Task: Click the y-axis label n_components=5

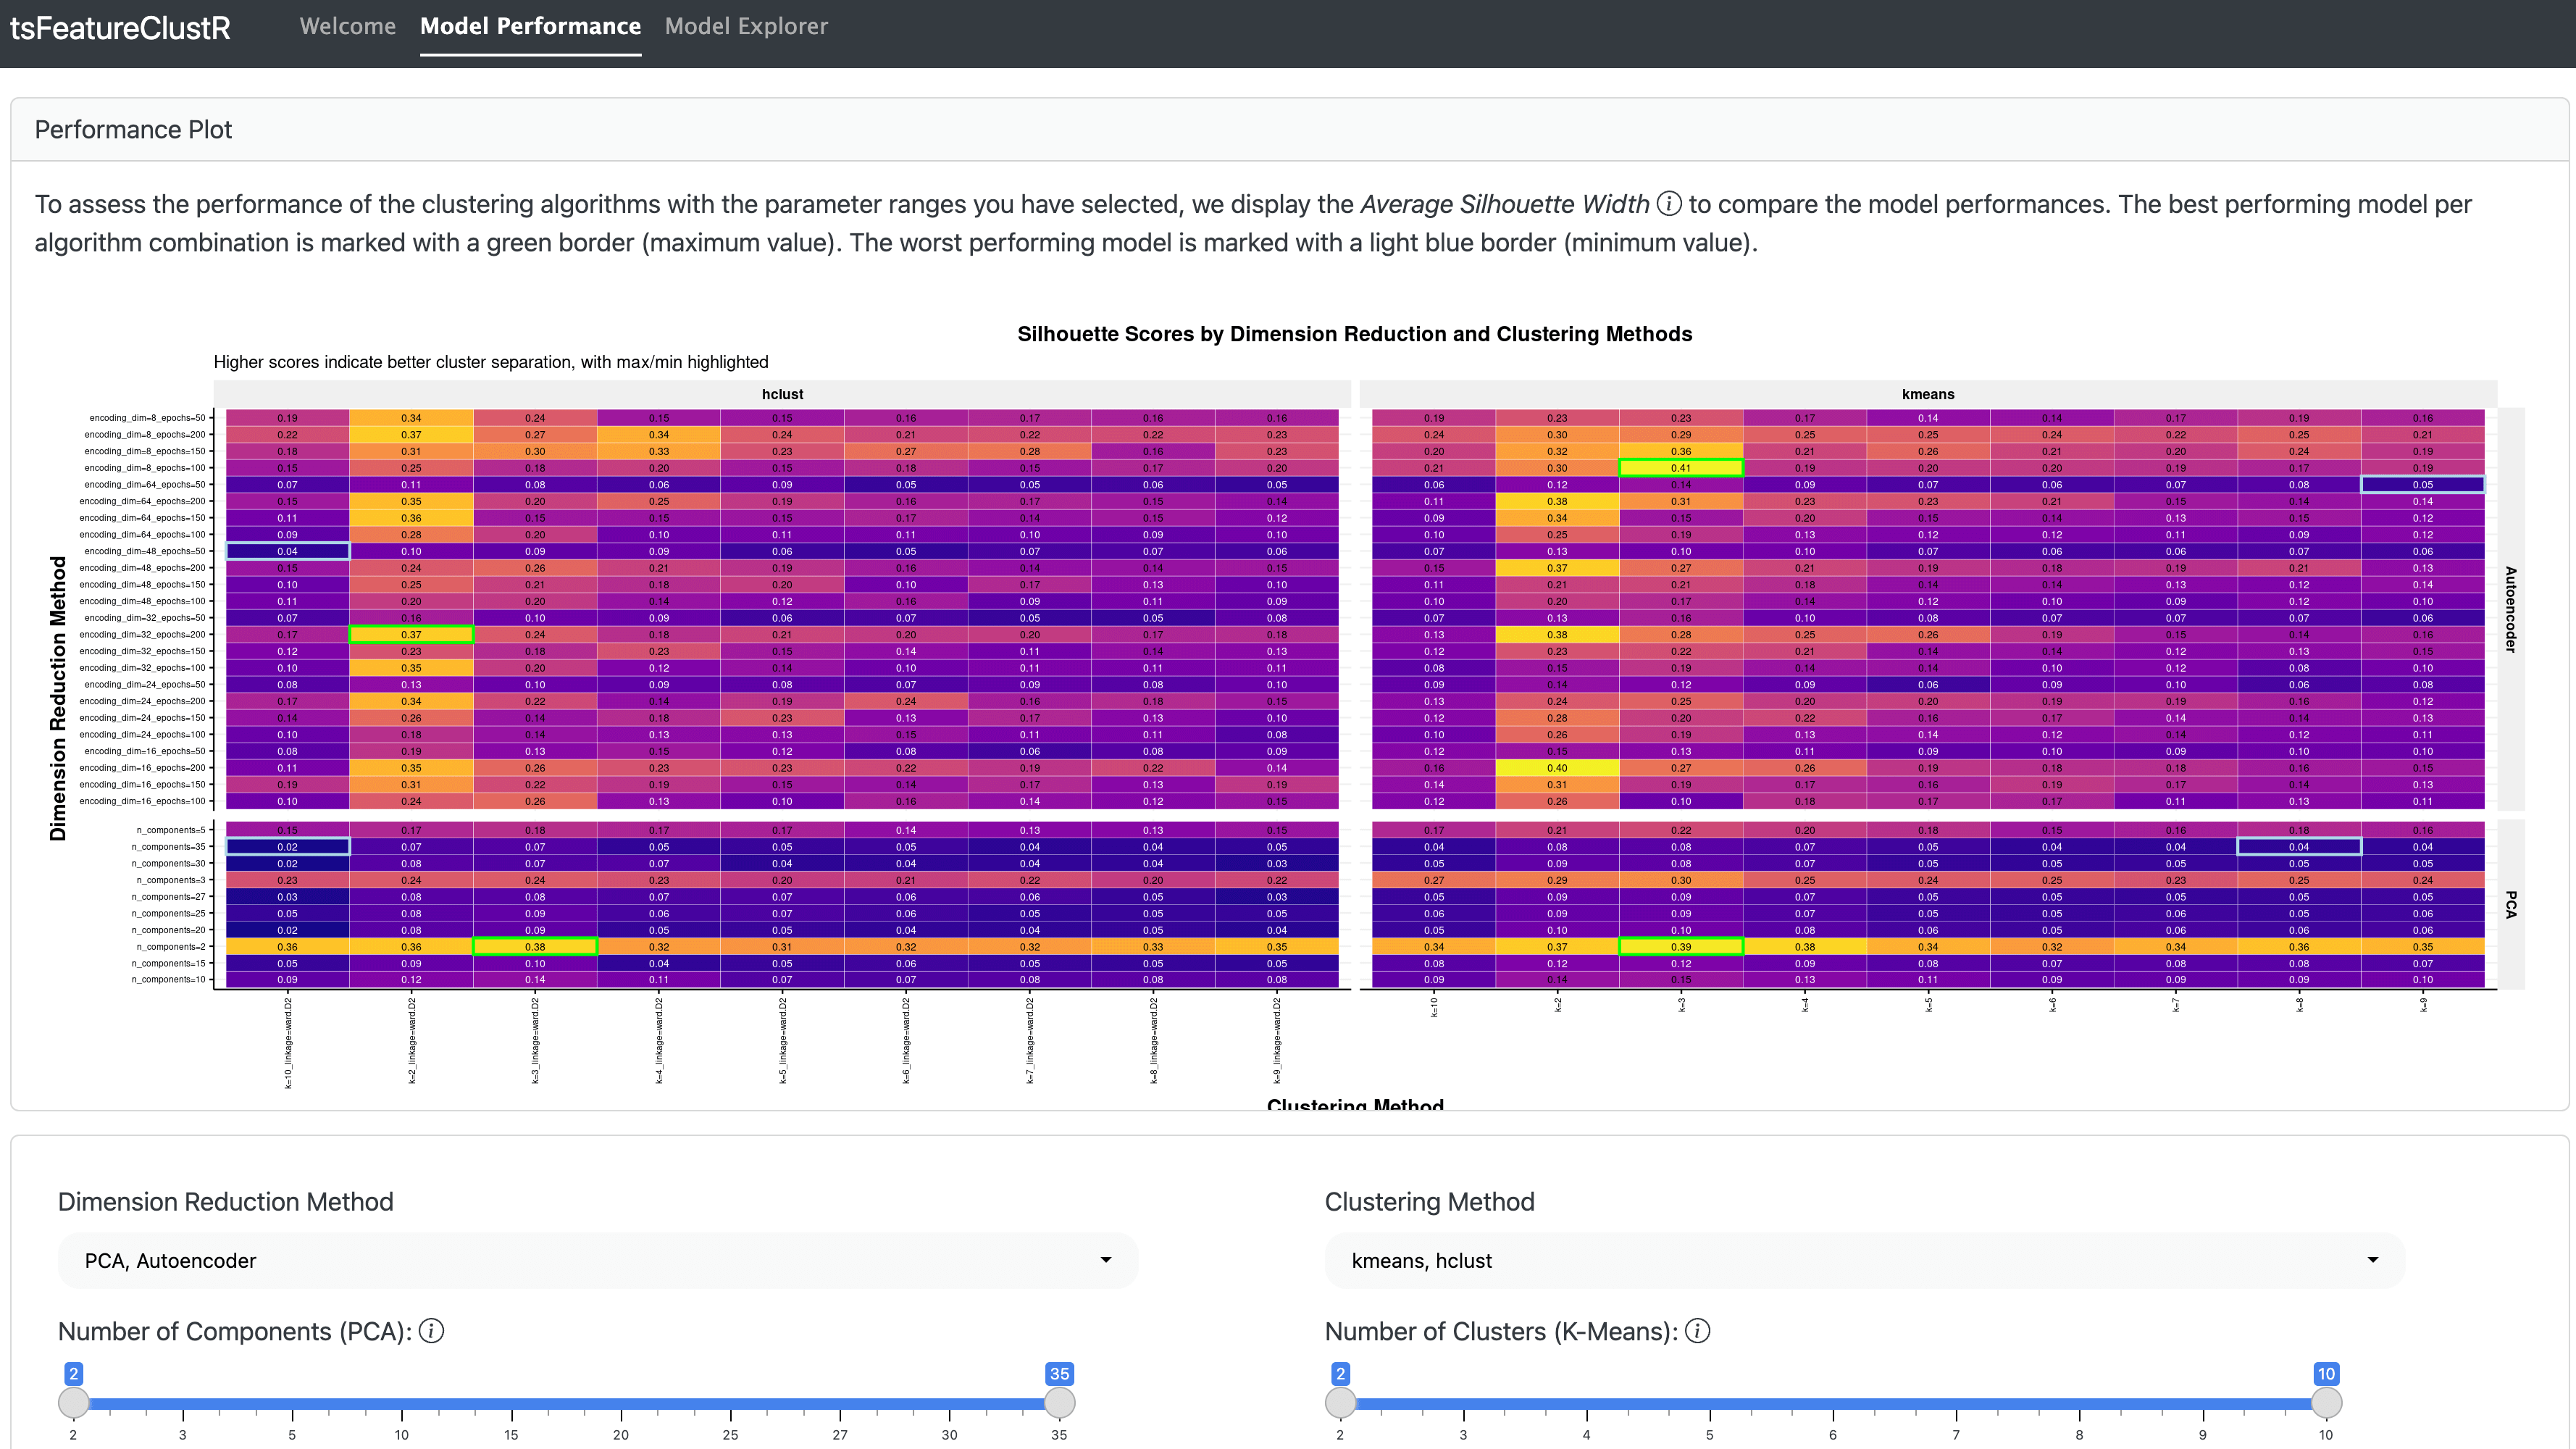Action: pyautogui.click(x=171, y=830)
